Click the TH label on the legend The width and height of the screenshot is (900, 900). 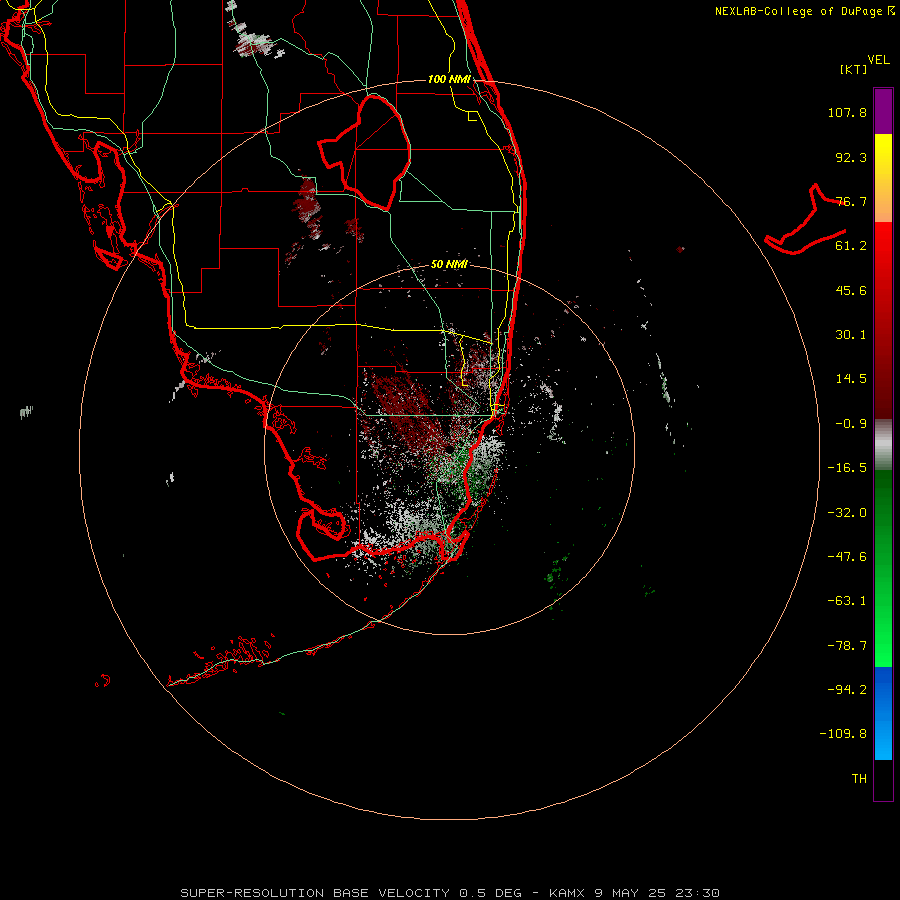[859, 778]
